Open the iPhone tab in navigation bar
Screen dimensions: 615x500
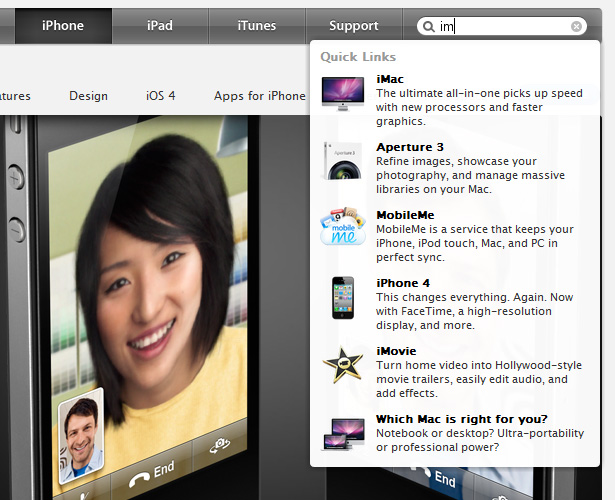(x=63, y=26)
